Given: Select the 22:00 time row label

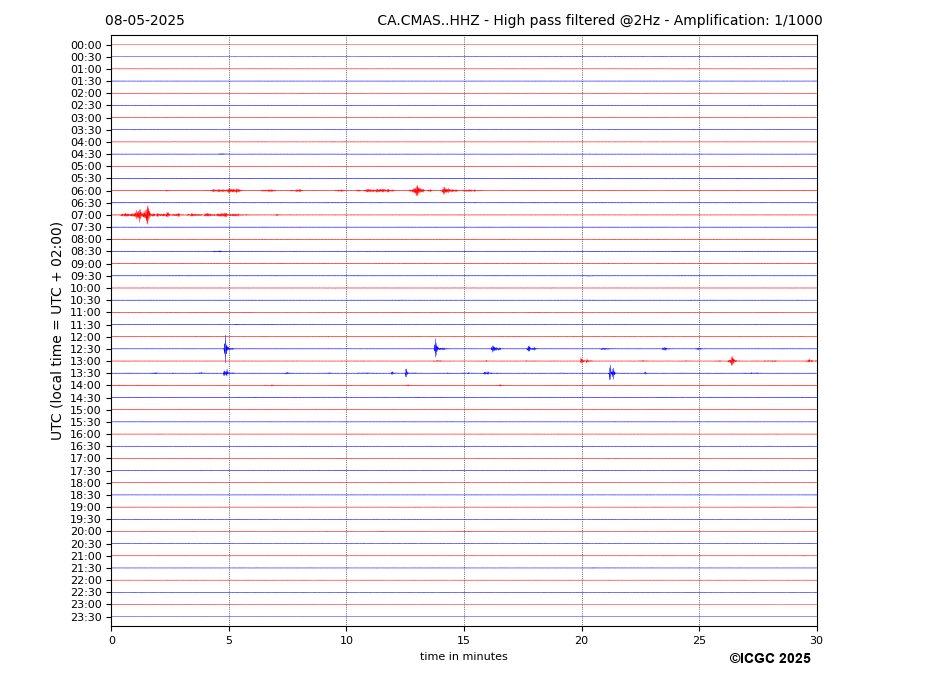Looking at the screenshot, I should coord(86,581).
